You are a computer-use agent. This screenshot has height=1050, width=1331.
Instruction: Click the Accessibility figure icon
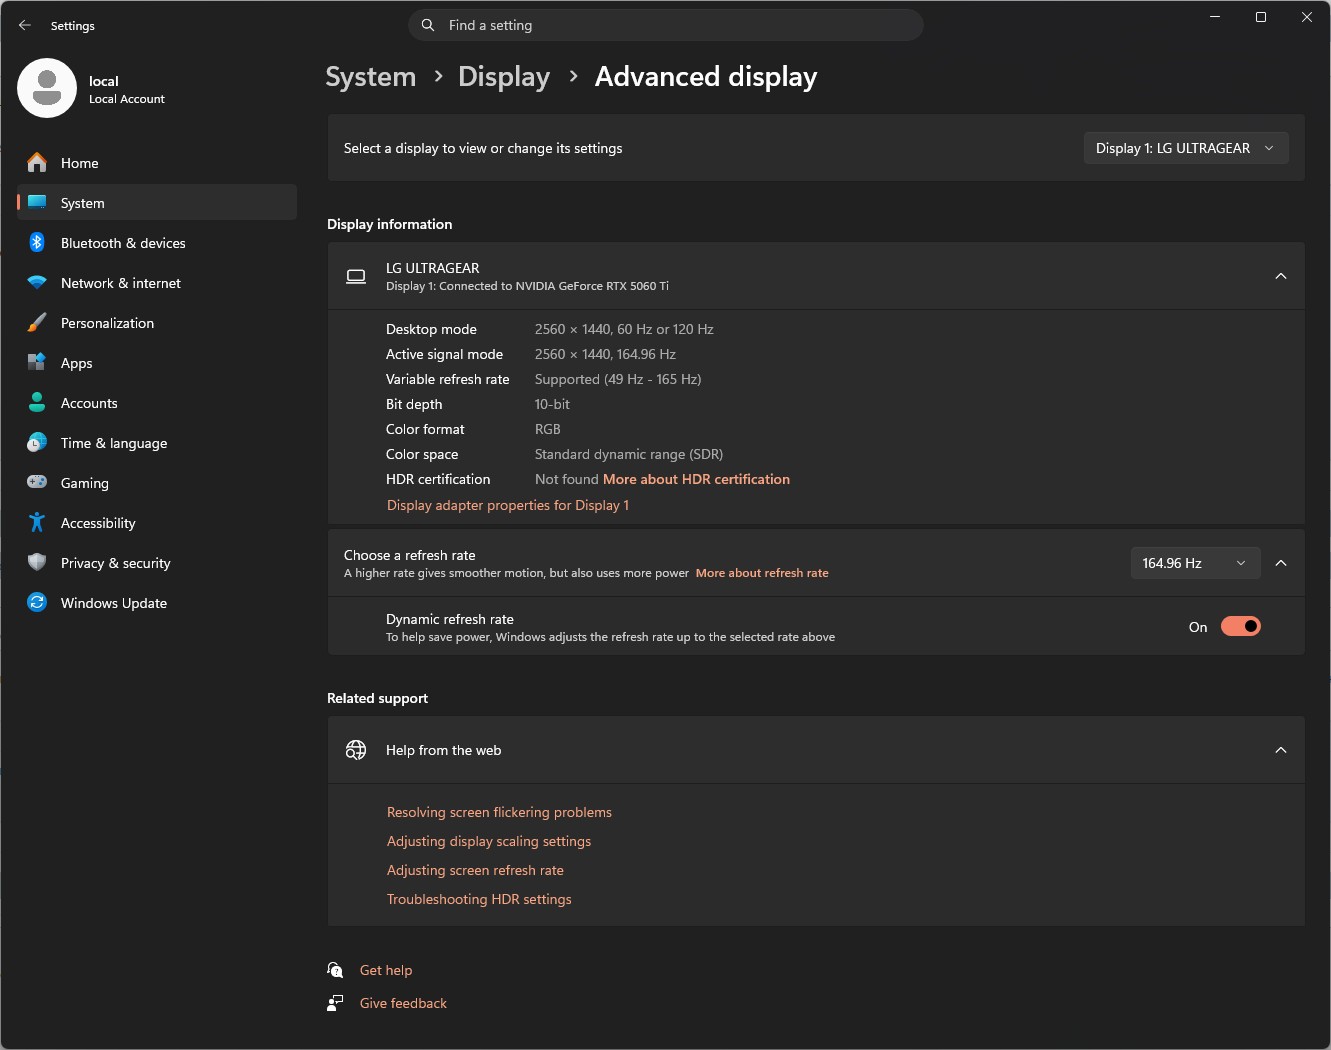click(37, 523)
